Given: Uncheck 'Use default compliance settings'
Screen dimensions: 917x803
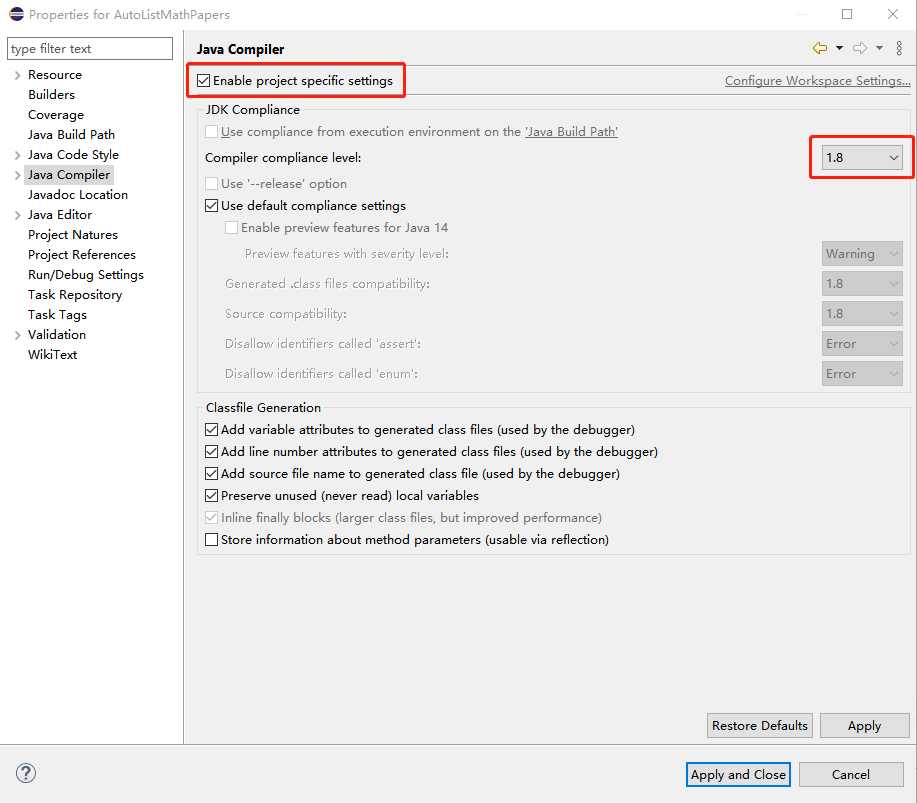Looking at the screenshot, I should click(211, 205).
